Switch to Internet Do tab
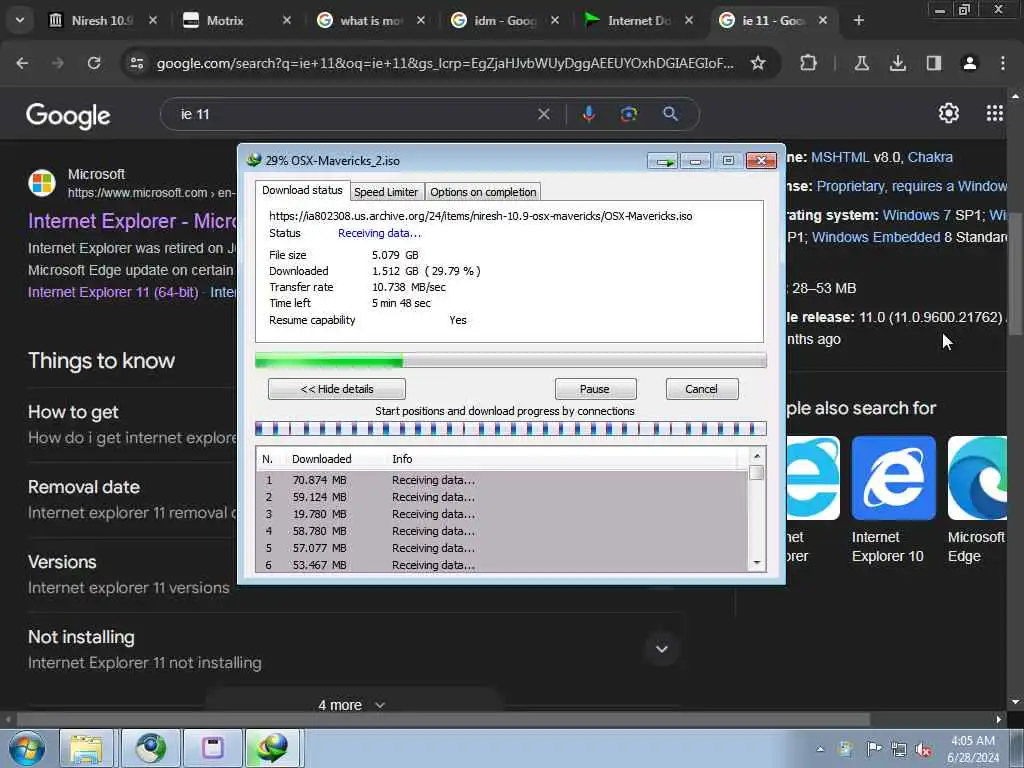The width and height of the screenshot is (1024, 768). [638, 21]
